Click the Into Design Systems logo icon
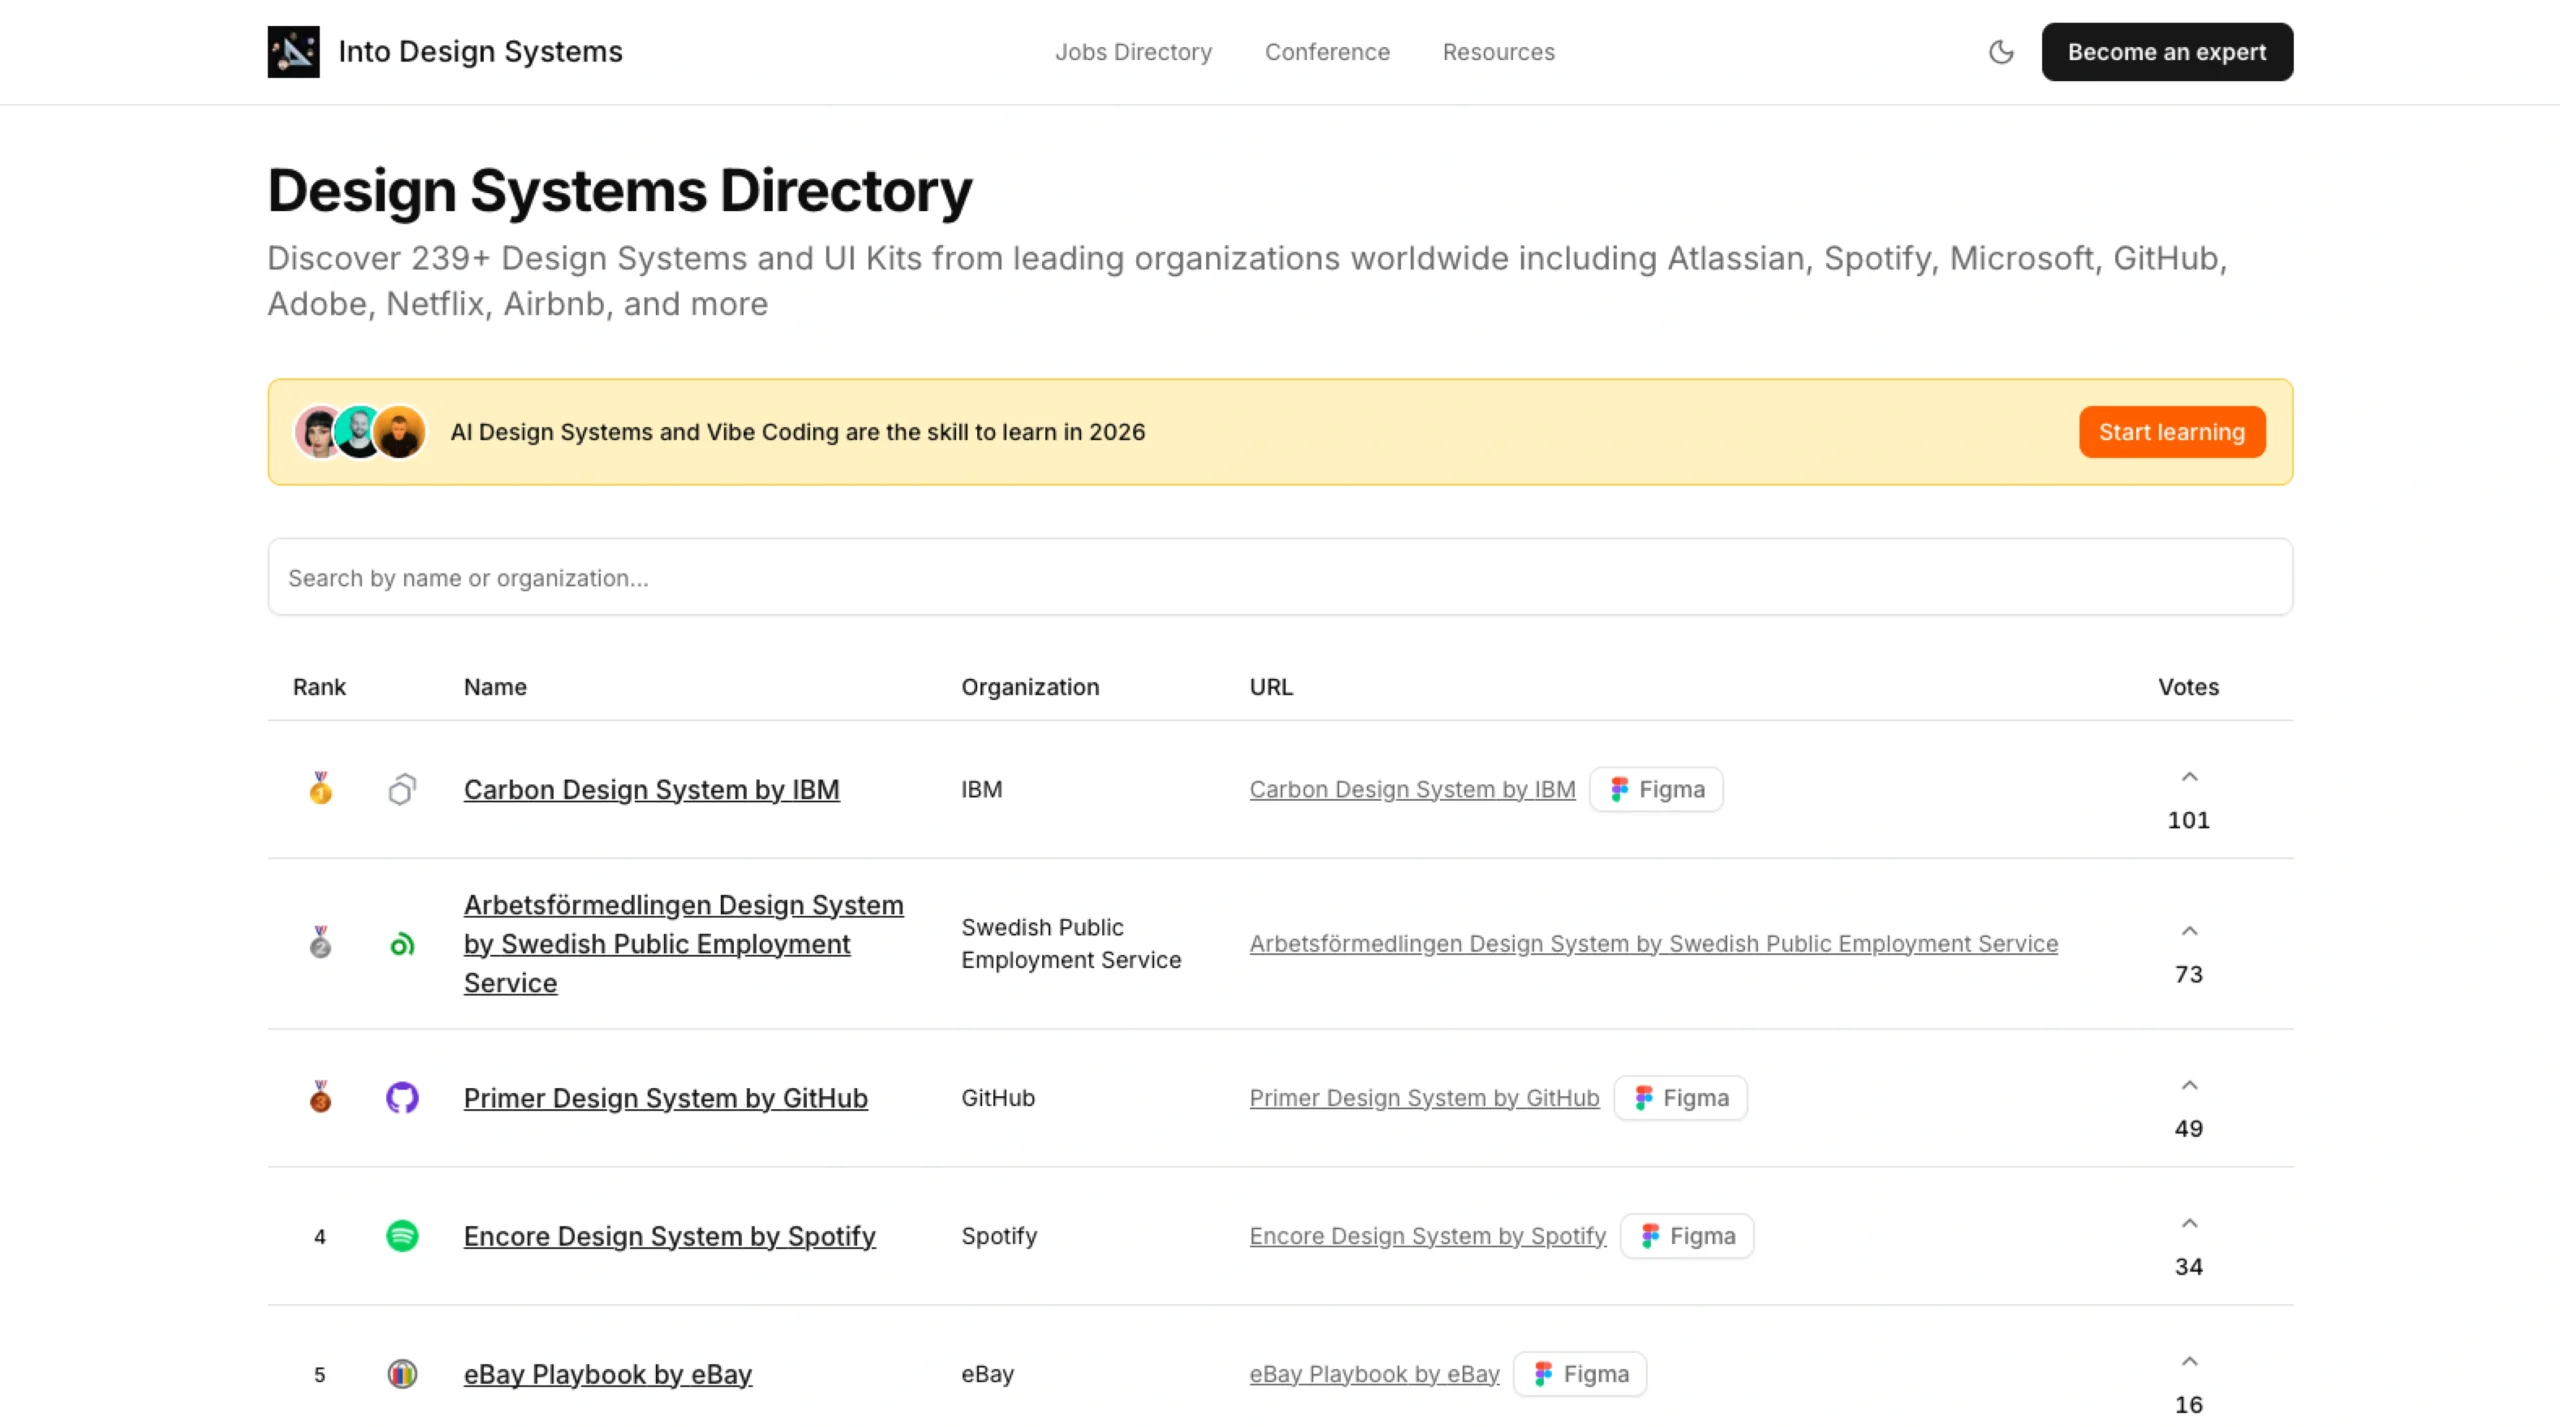The image size is (2560, 1427). [x=293, y=52]
